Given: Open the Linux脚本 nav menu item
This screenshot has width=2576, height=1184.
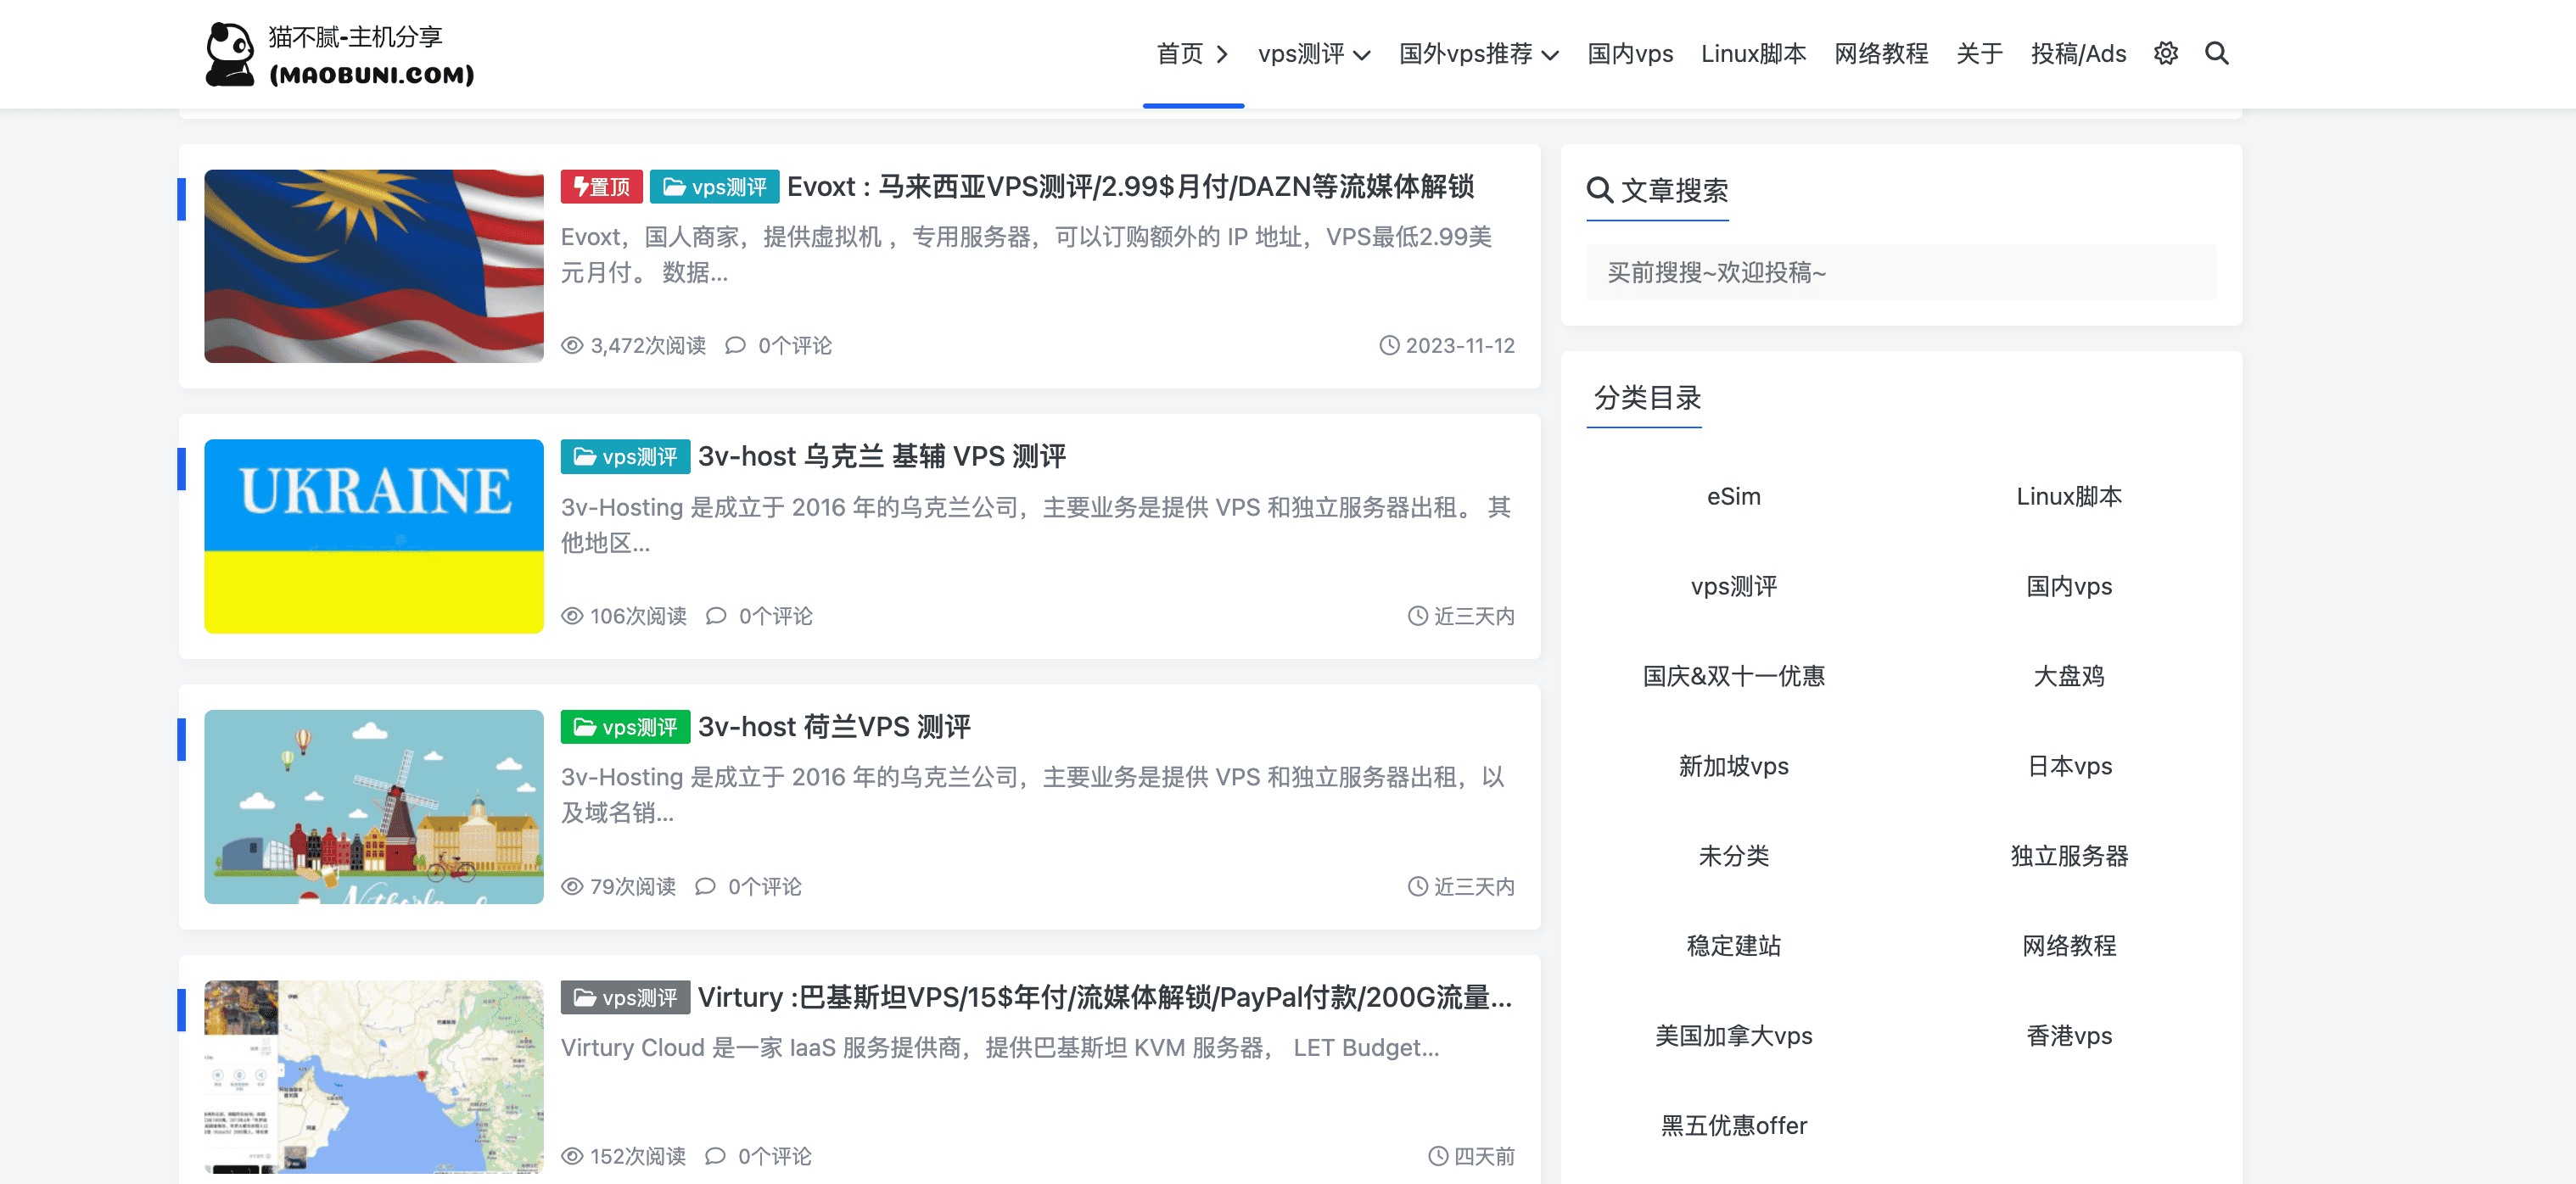Looking at the screenshot, I should (x=1753, y=54).
